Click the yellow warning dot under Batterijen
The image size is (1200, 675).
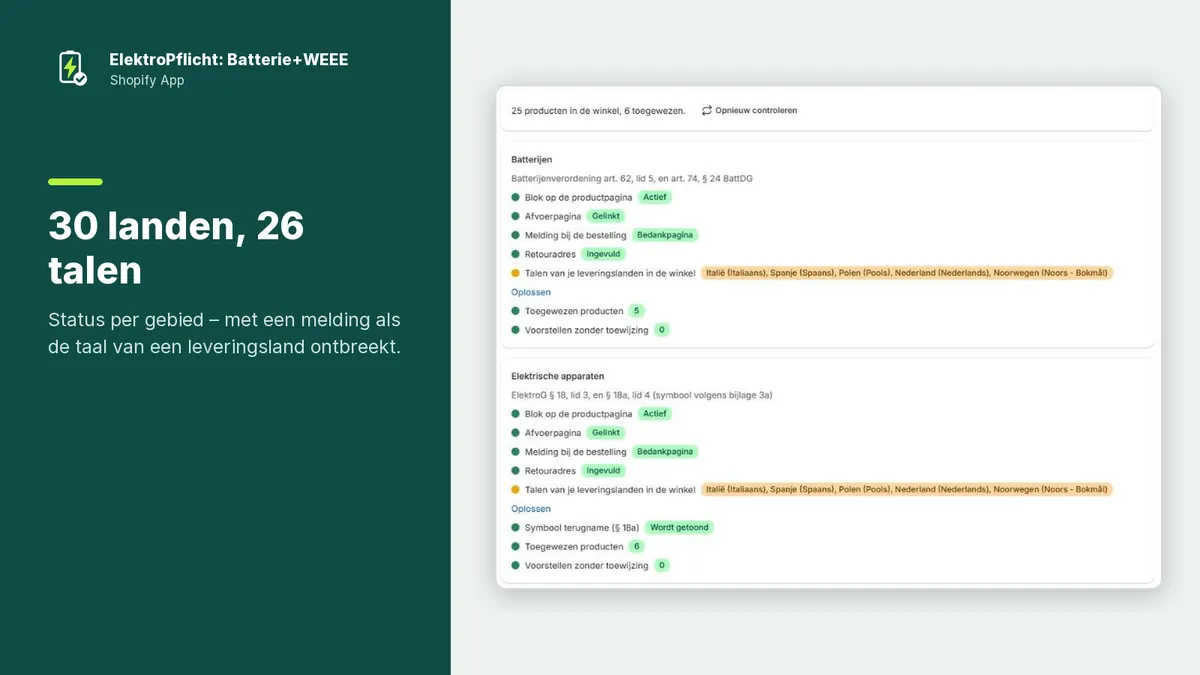click(x=516, y=273)
